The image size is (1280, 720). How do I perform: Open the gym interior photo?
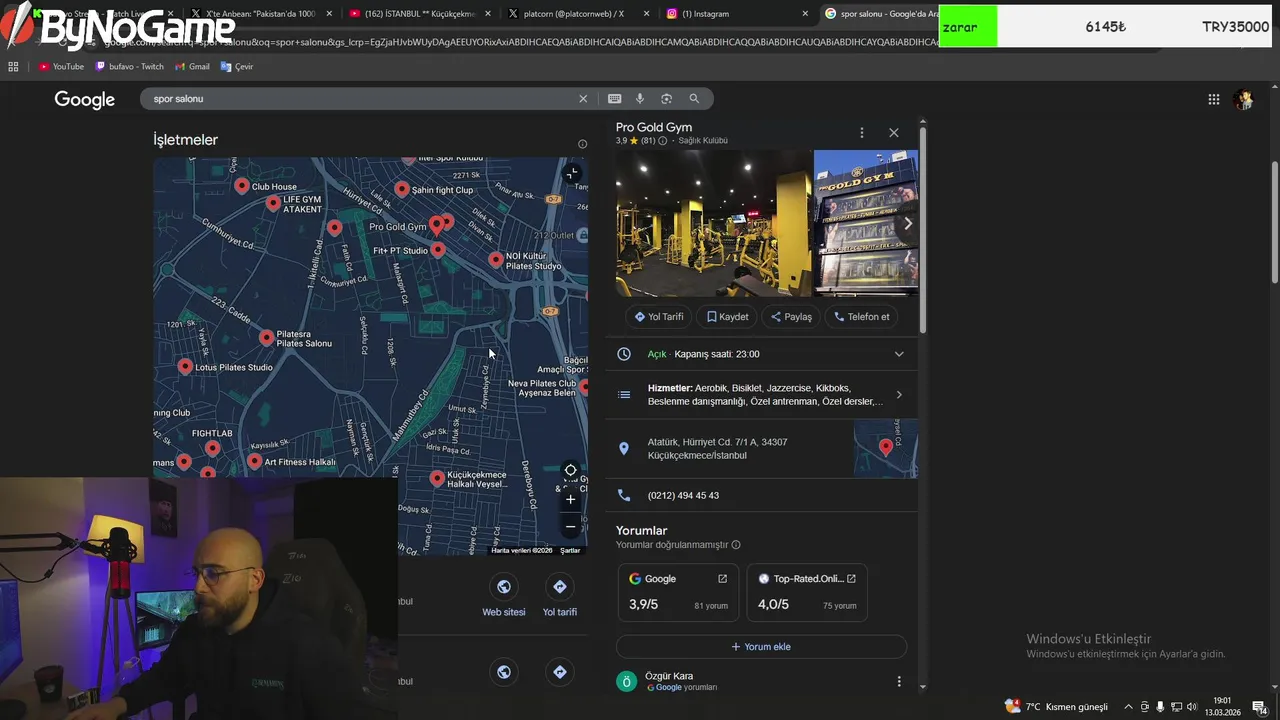point(714,223)
